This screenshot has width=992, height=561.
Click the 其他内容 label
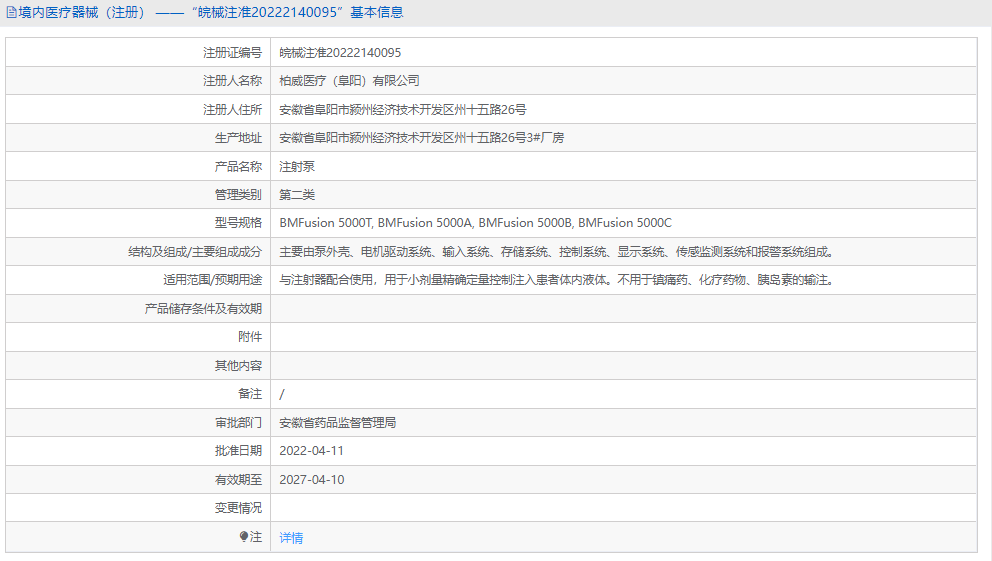click(238, 366)
